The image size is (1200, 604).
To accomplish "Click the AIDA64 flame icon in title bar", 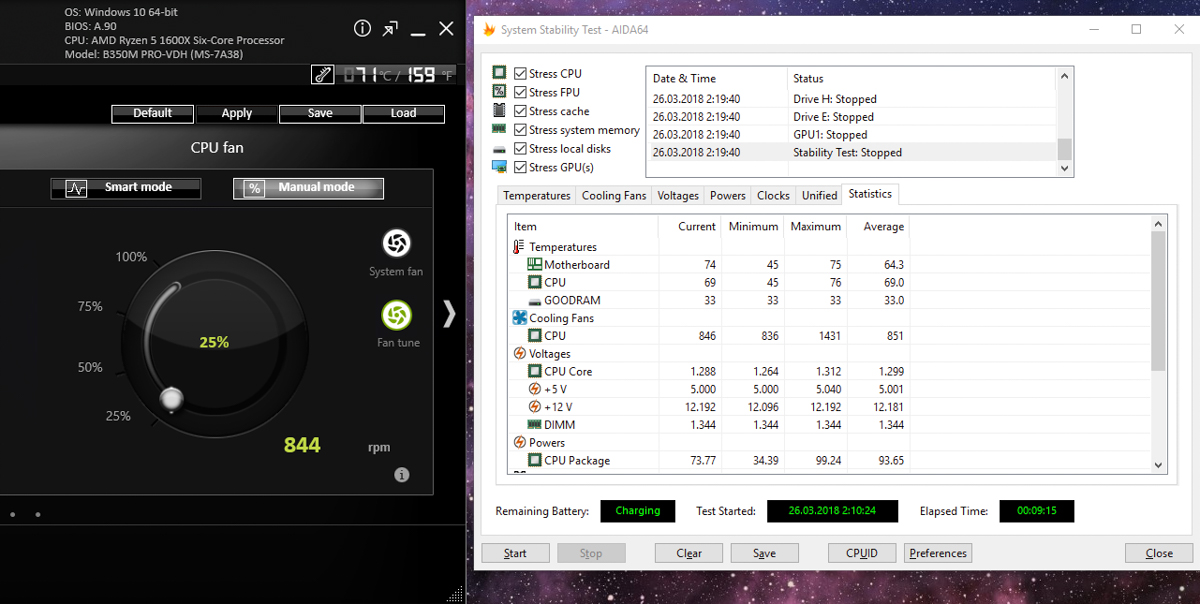I will point(488,30).
